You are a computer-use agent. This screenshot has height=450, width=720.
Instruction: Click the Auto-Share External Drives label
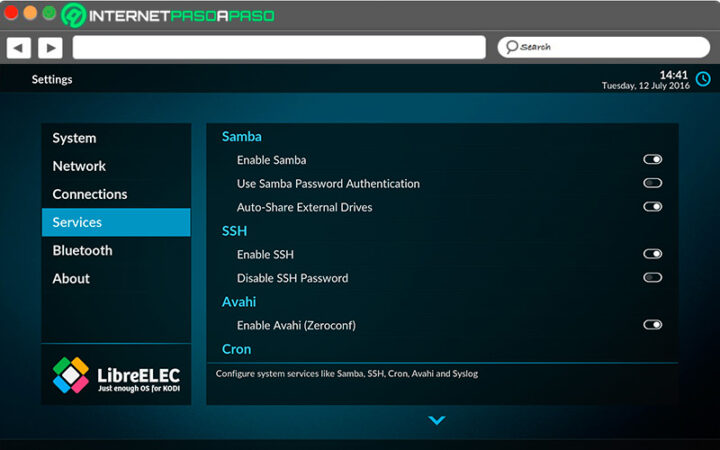[x=304, y=207]
